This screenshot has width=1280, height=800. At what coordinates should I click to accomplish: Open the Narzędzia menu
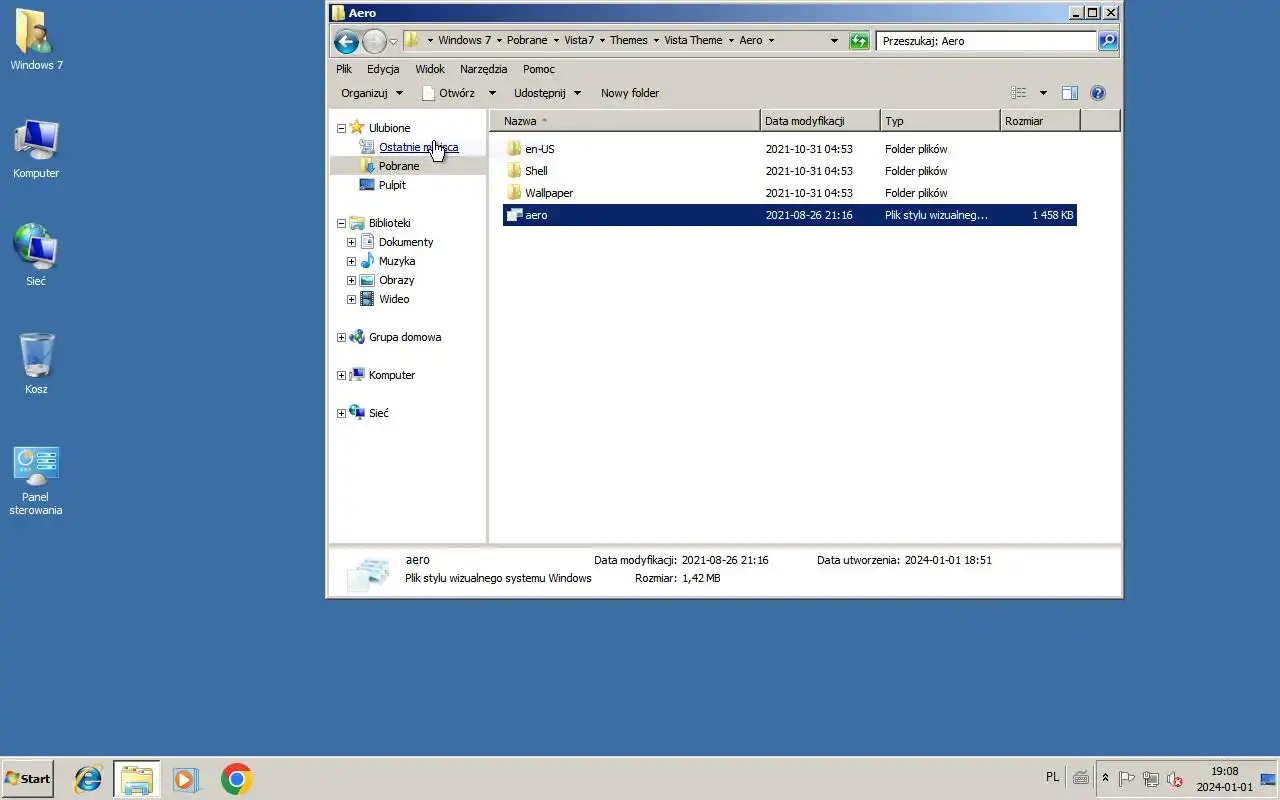(x=484, y=69)
